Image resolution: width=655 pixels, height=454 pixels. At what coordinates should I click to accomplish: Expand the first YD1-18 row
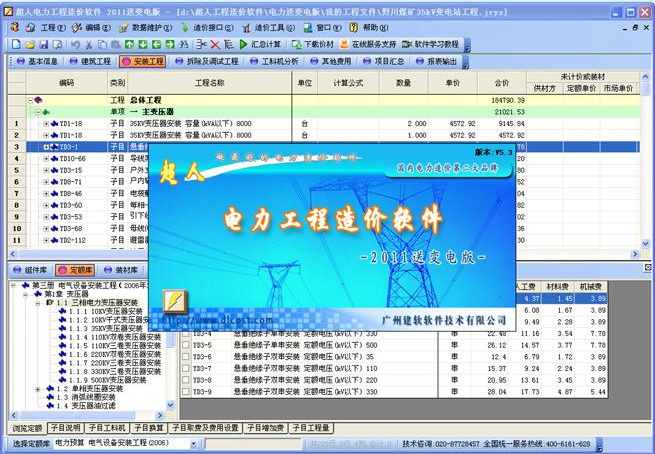46,124
